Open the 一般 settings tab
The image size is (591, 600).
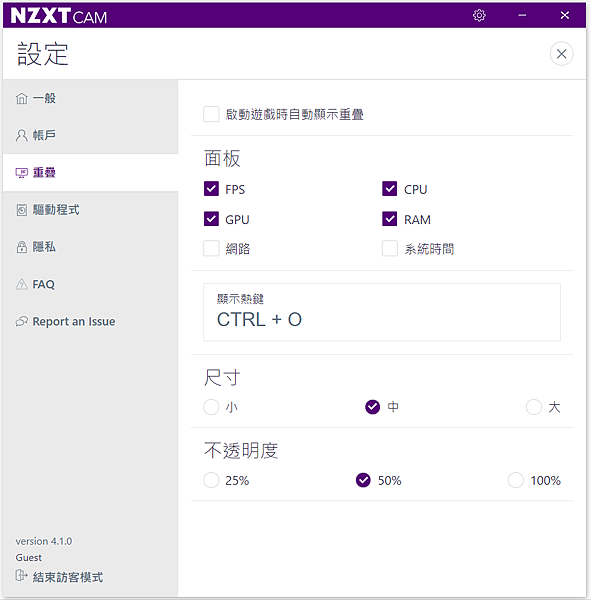point(90,98)
